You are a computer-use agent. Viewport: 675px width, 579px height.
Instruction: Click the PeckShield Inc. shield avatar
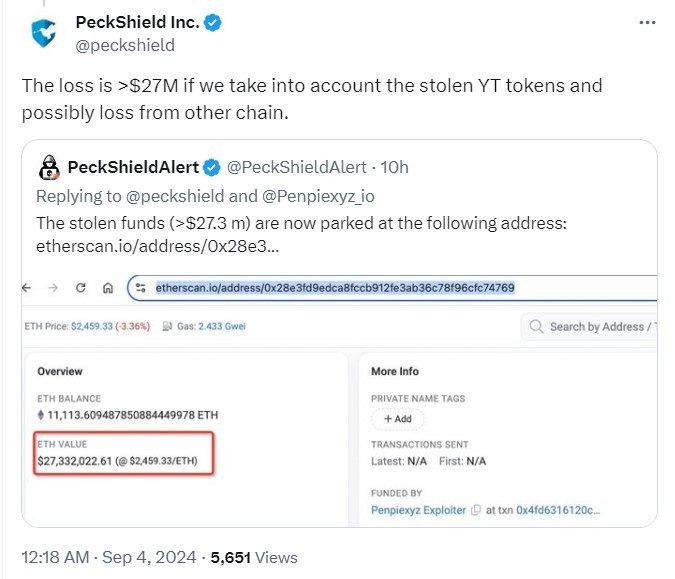coord(42,33)
